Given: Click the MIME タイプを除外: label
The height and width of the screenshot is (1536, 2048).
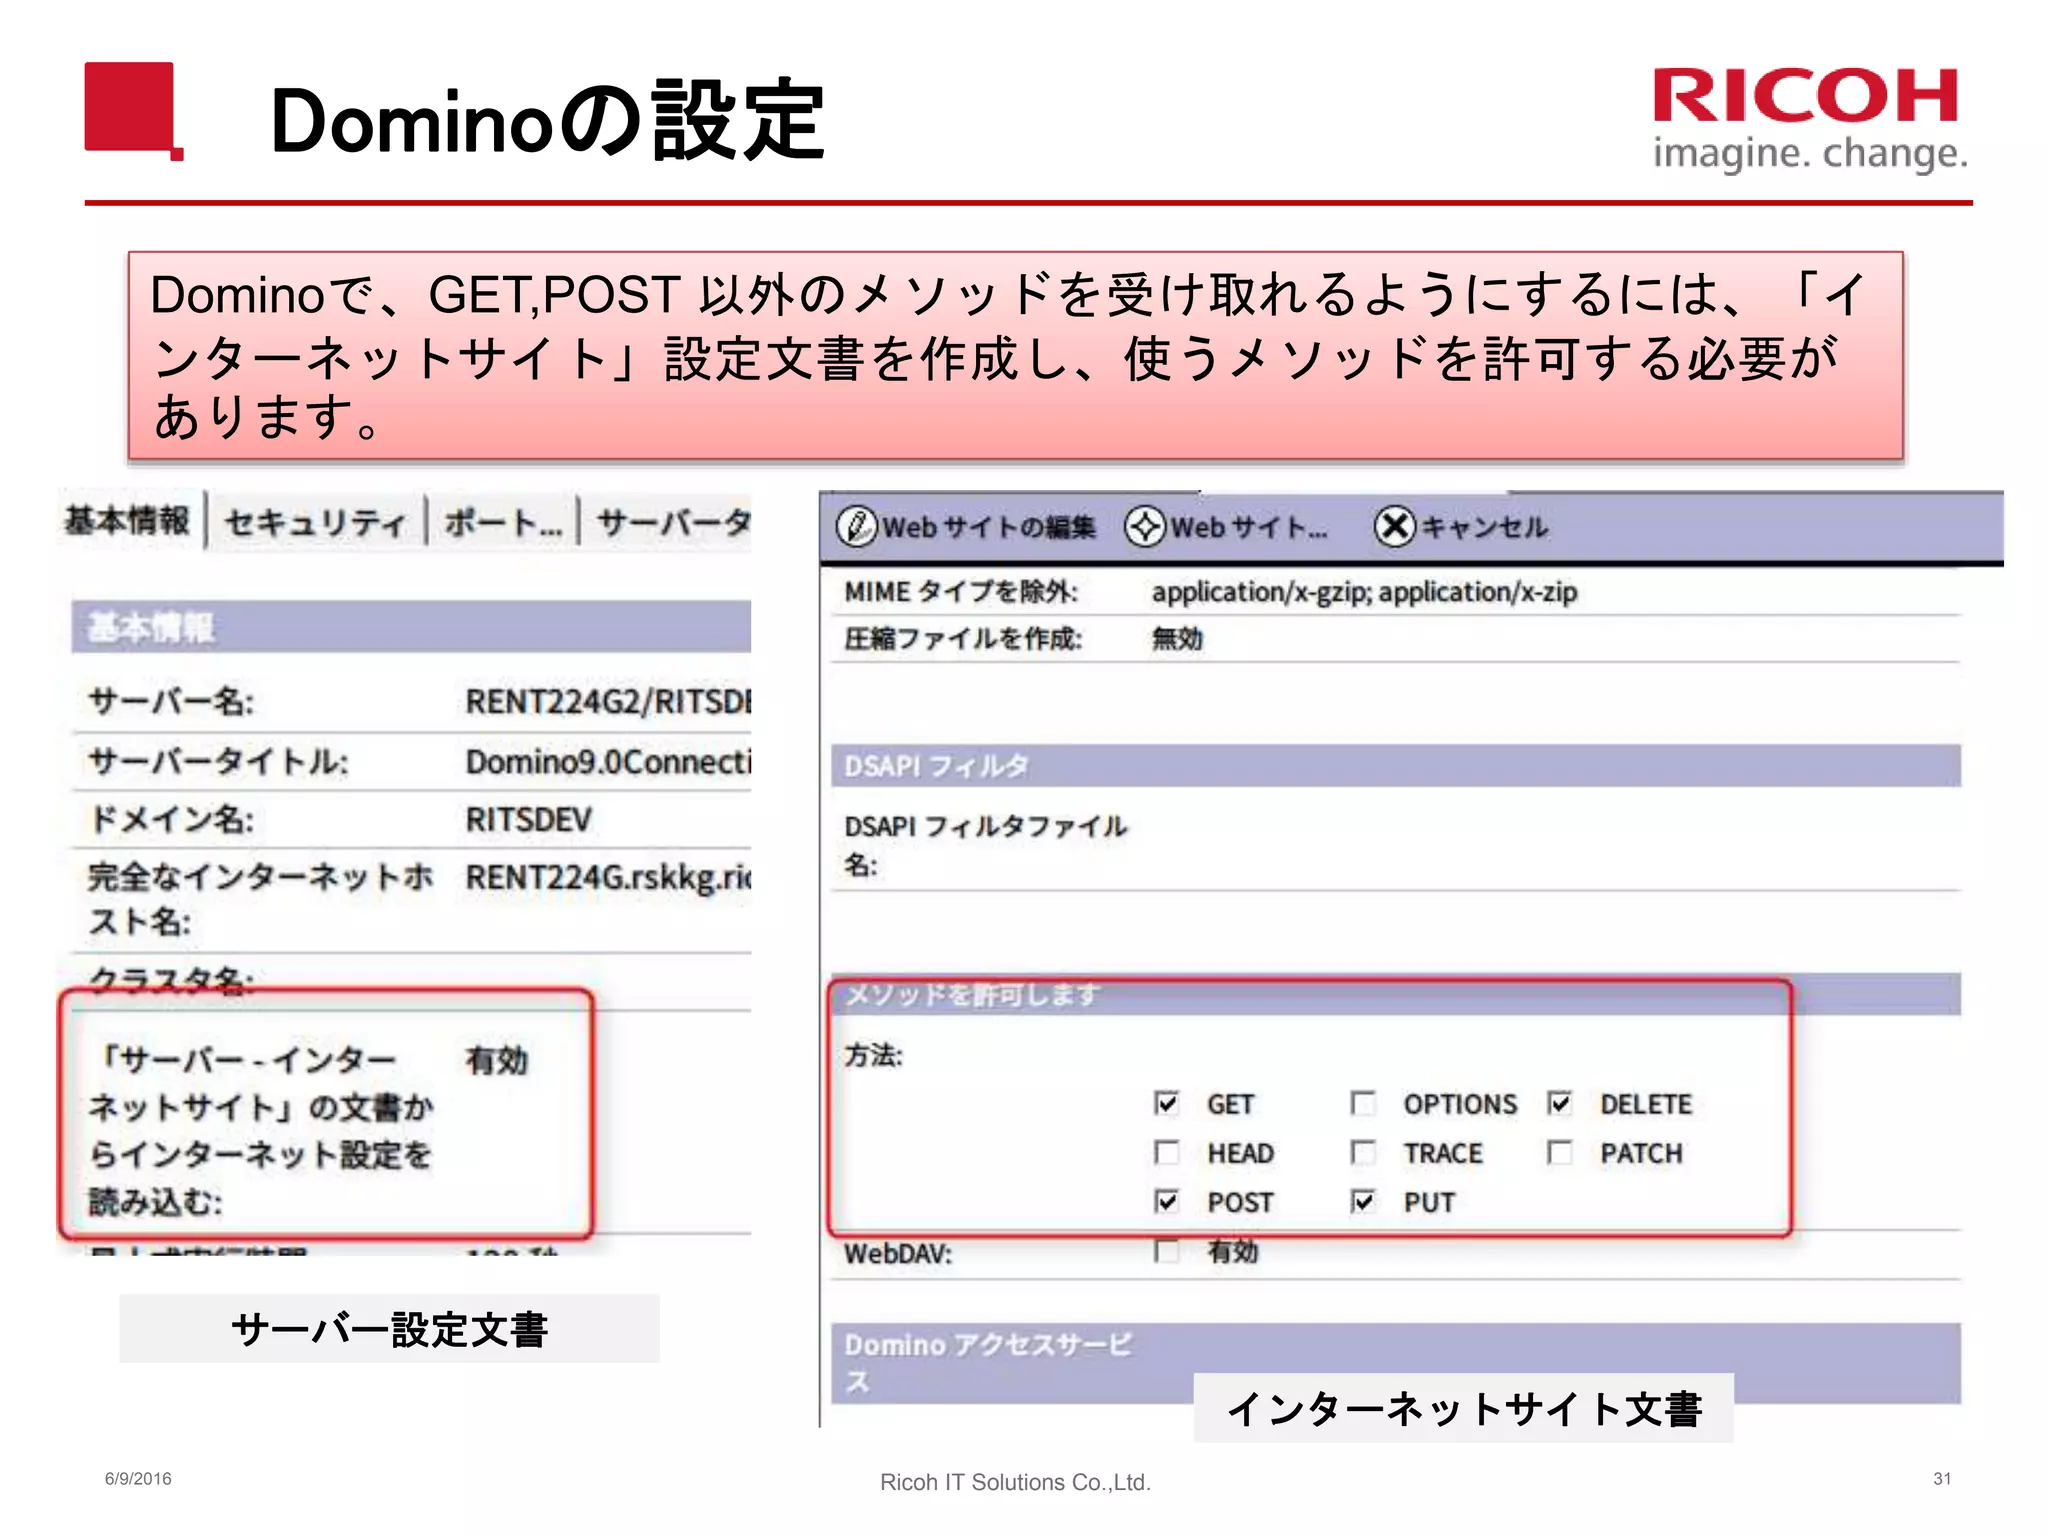Looking at the screenshot, I should click(x=961, y=592).
